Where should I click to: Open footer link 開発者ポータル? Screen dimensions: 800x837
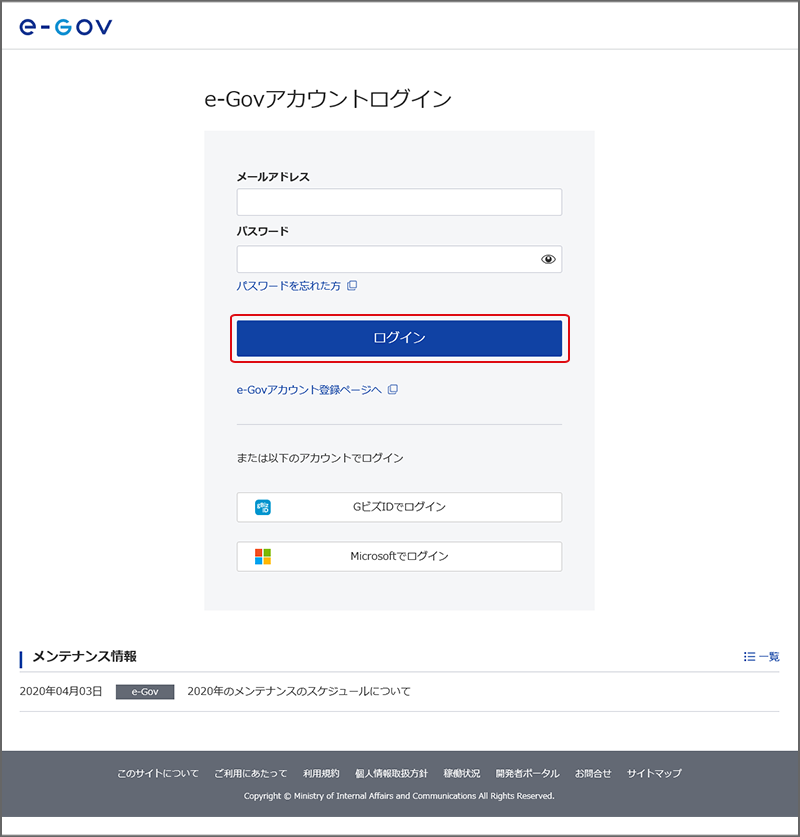coord(527,773)
